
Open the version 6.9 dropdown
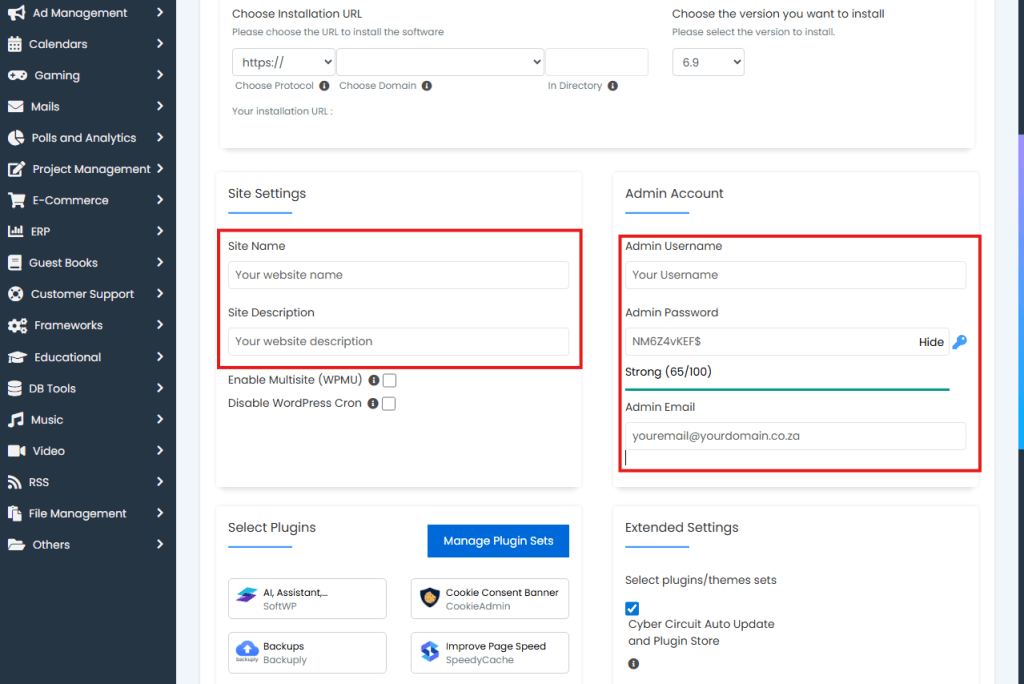point(708,62)
